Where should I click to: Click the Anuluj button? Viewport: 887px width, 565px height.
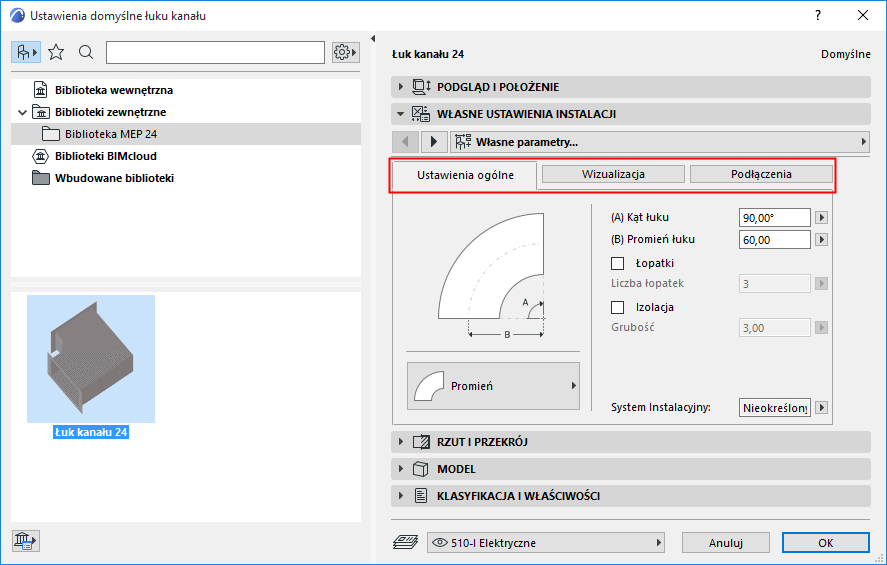click(x=726, y=542)
